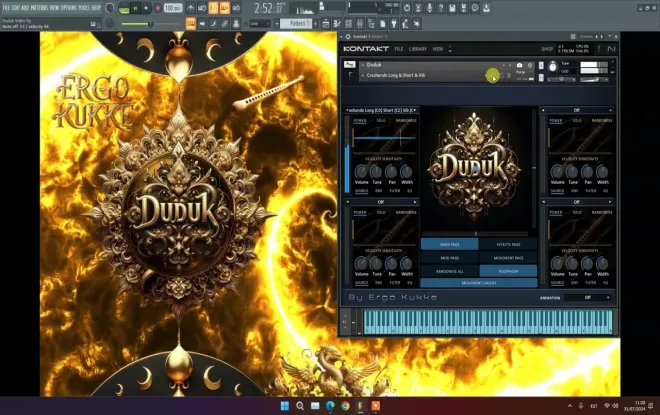This screenshot has width=660, height=415.
Task: Click the red record button
Action: pyautogui.click(x=157, y=8)
